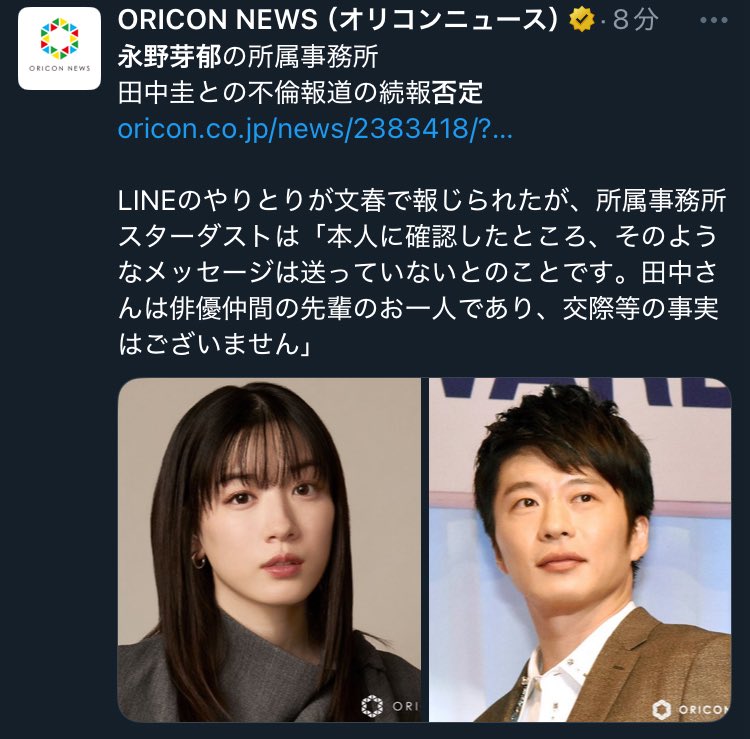Open the right photo of the man
Screen dimensions: 750x739
[x=580, y=550]
